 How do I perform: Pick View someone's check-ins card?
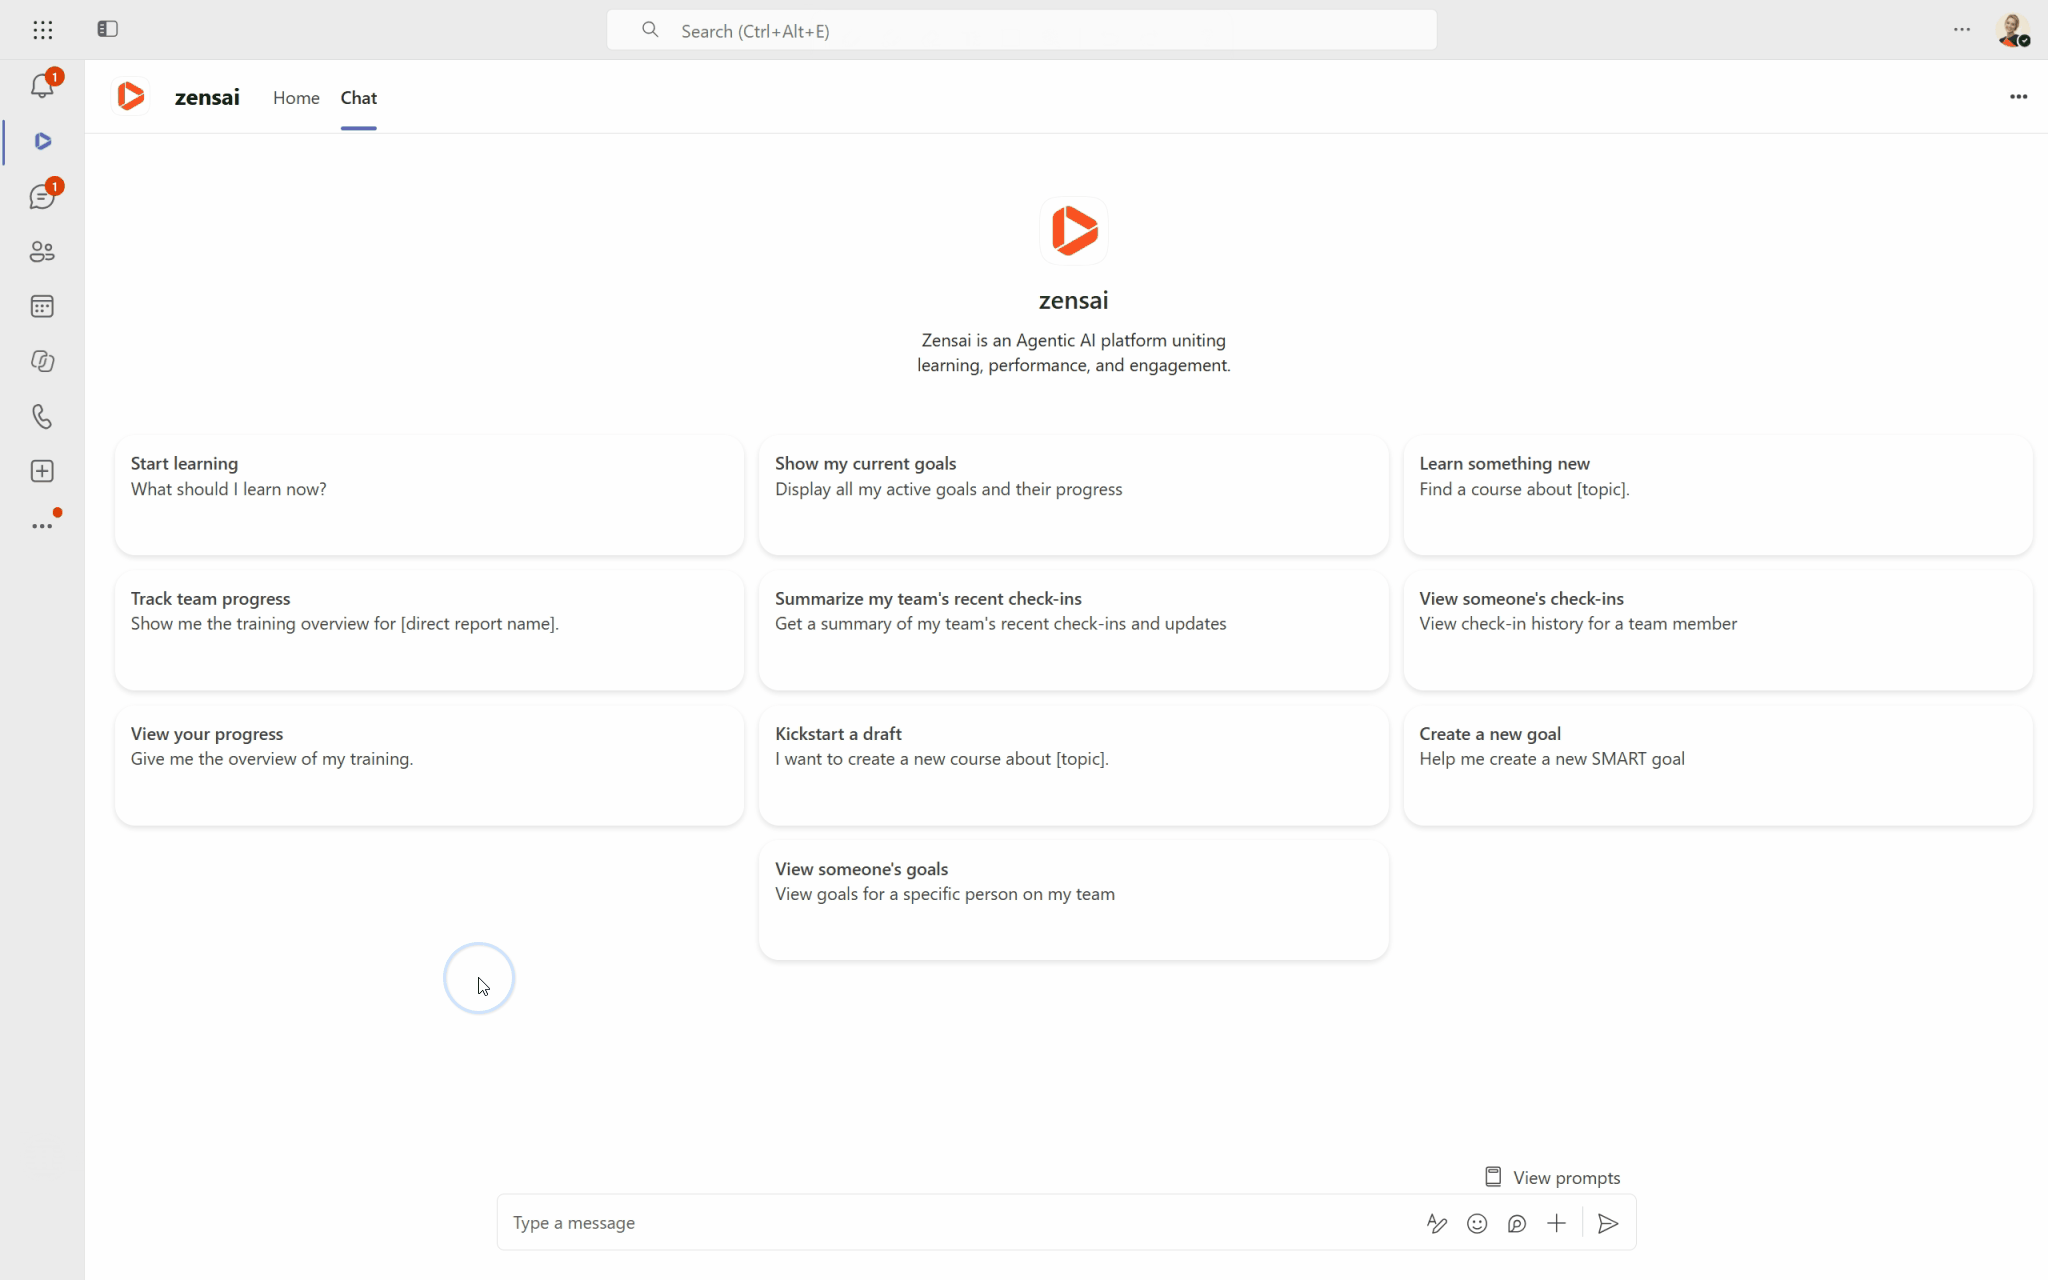tap(1718, 630)
